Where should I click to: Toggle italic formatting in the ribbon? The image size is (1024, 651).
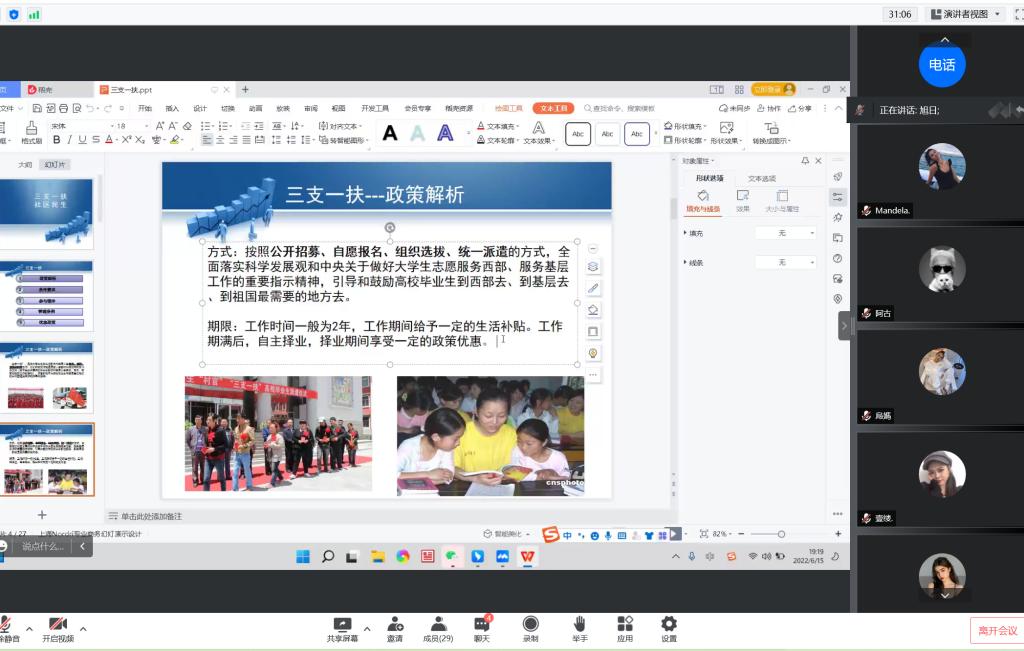point(70,140)
